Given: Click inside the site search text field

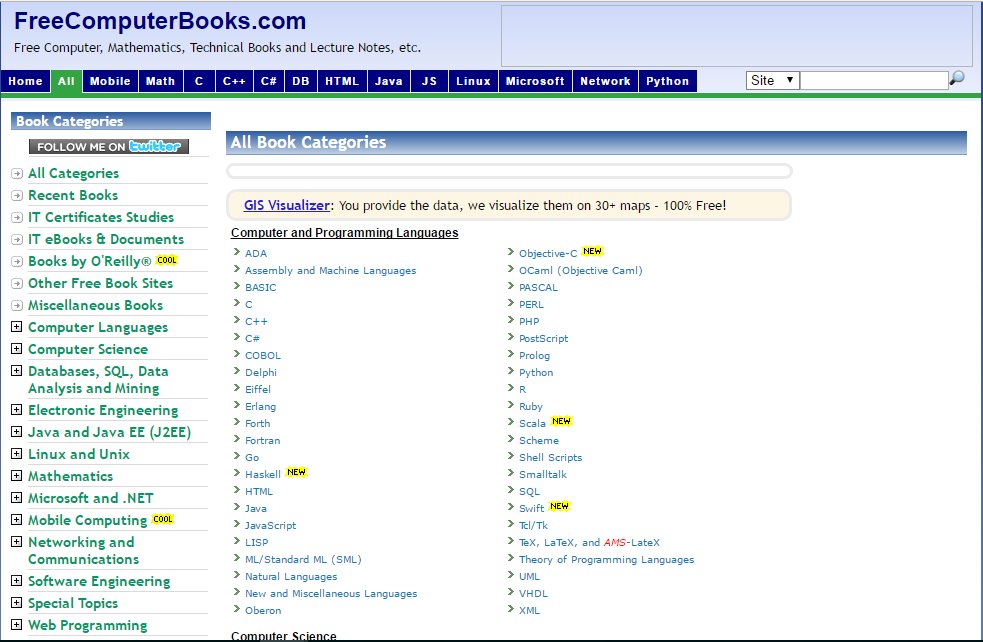Looking at the screenshot, I should tap(873, 81).
